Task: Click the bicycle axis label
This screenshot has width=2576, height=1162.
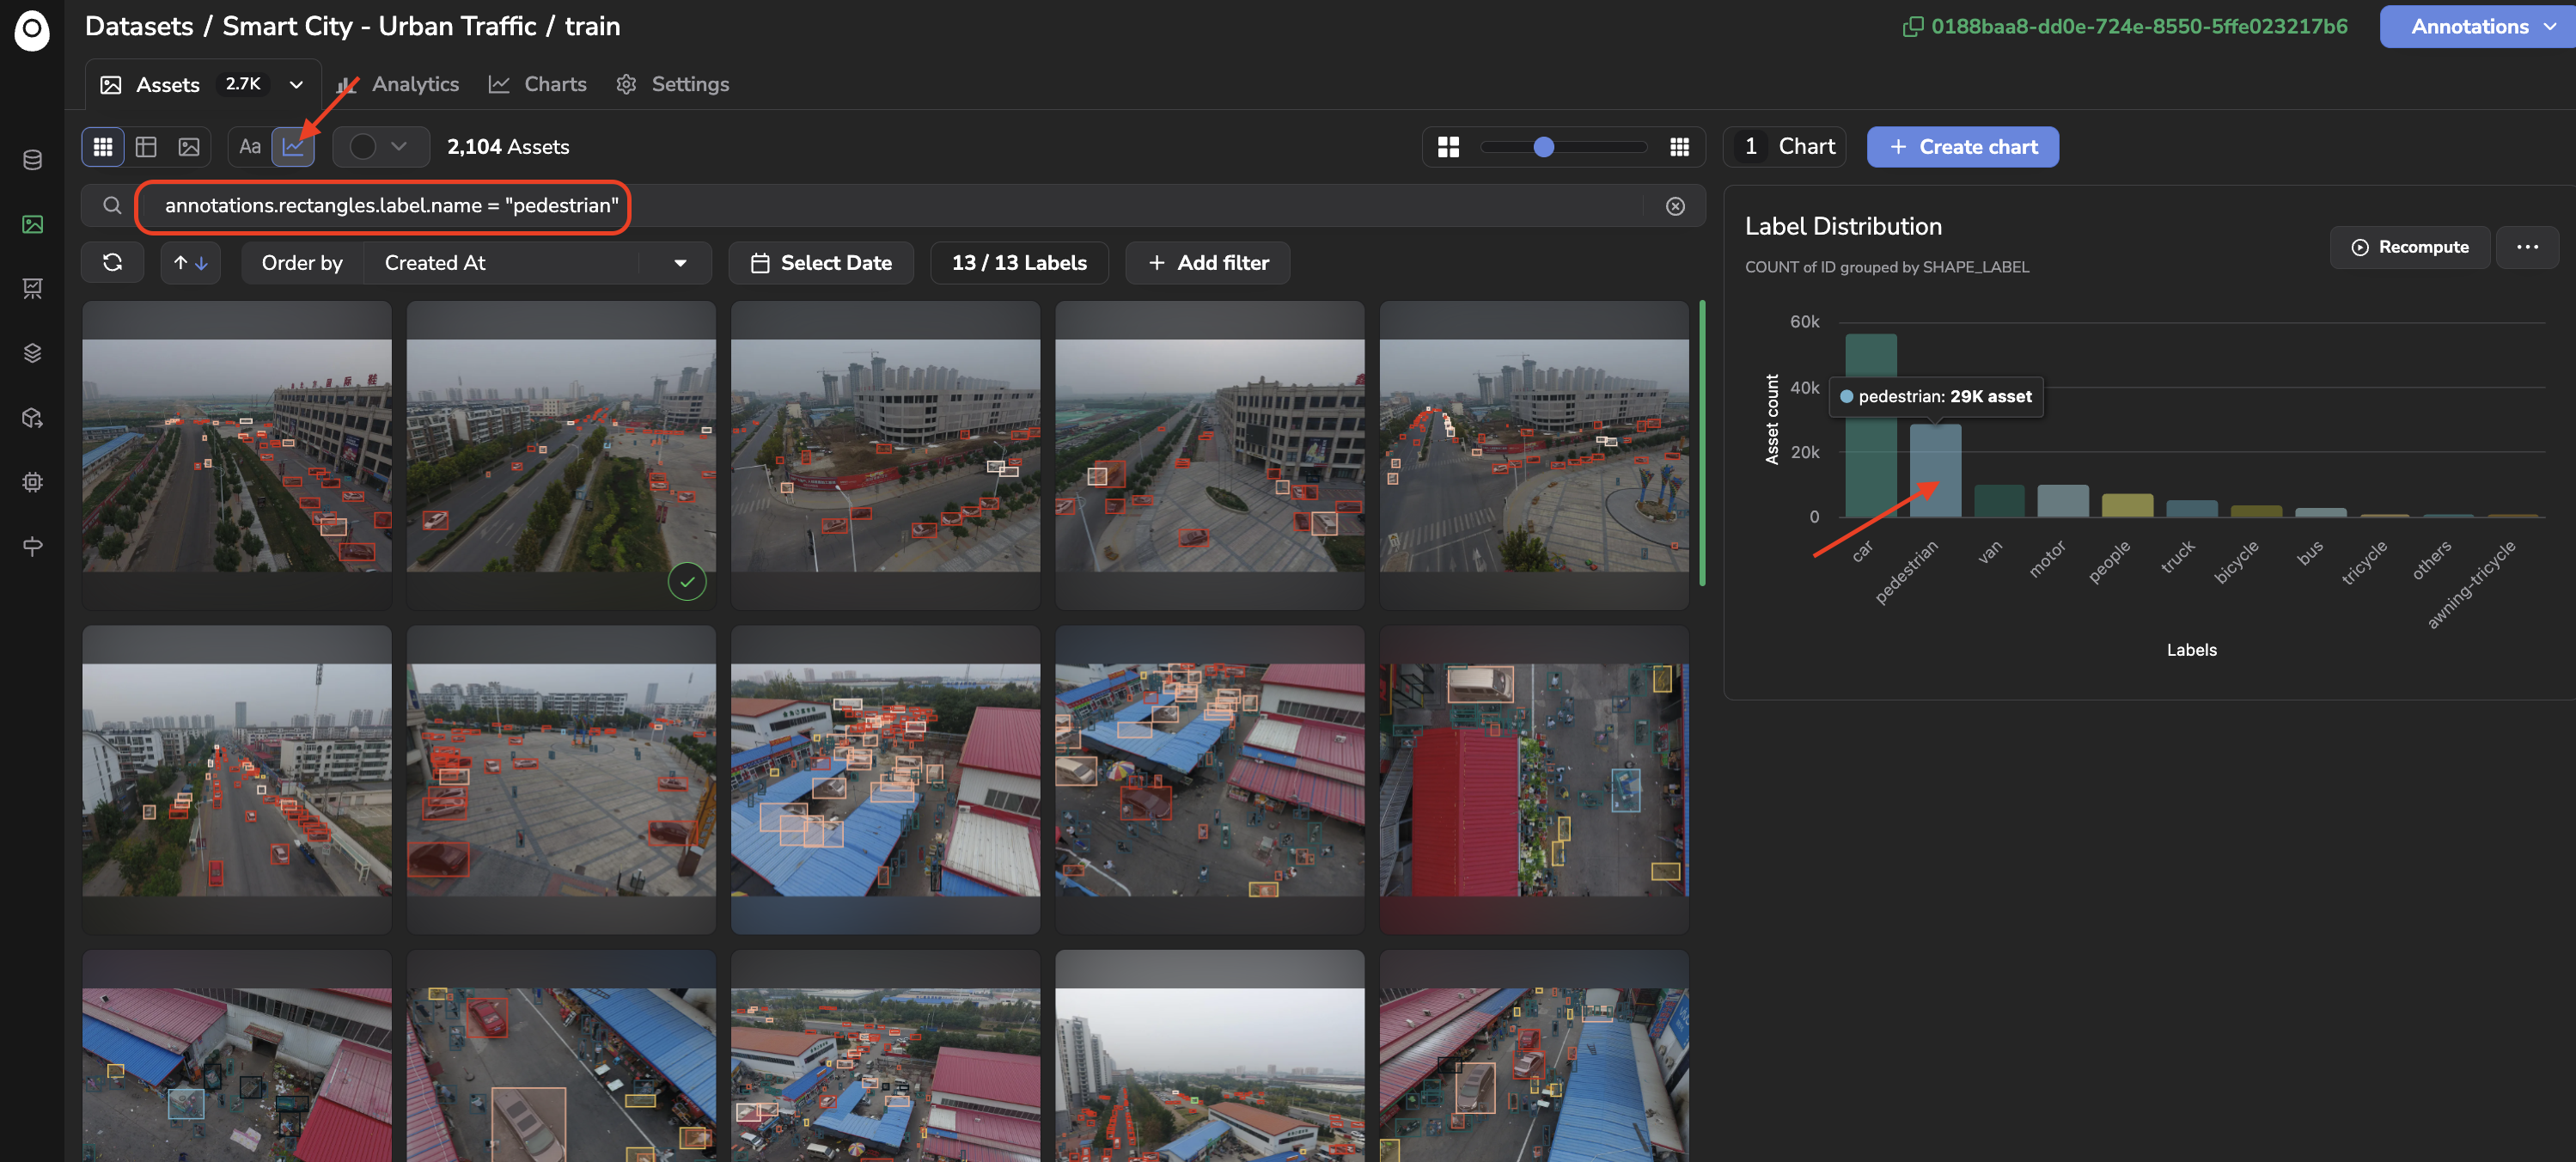Action: (2236, 562)
